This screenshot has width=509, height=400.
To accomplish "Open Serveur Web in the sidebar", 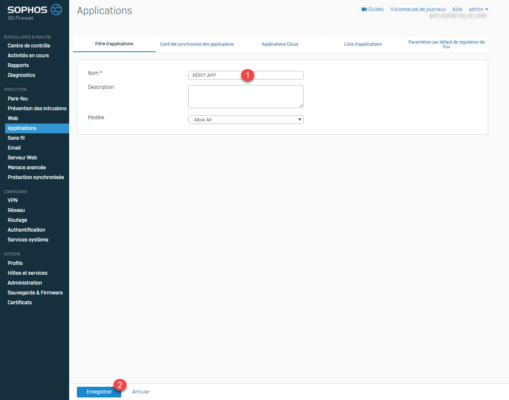I will [22, 158].
